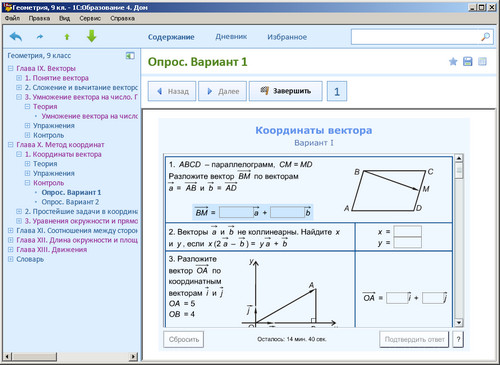Image resolution: width=500 pixels, height=365 pixels.
Task: Click the coefficient field before vector a
Action: click(236, 212)
